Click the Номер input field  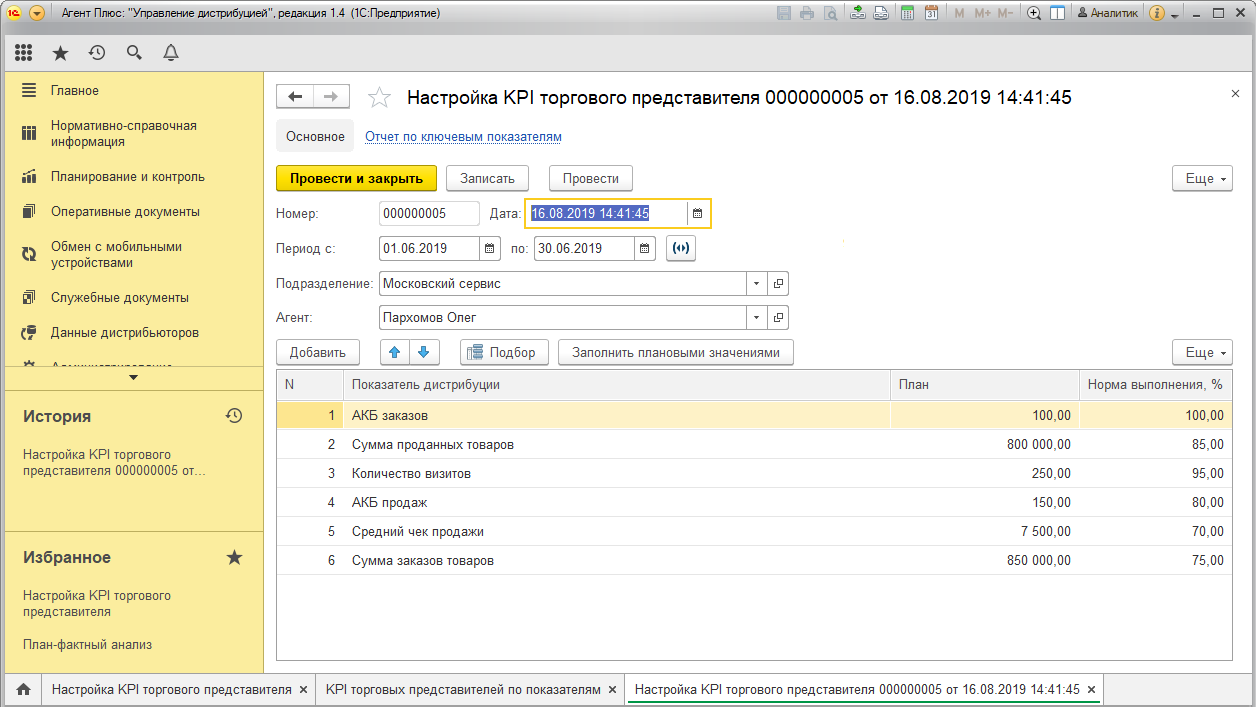(429, 213)
